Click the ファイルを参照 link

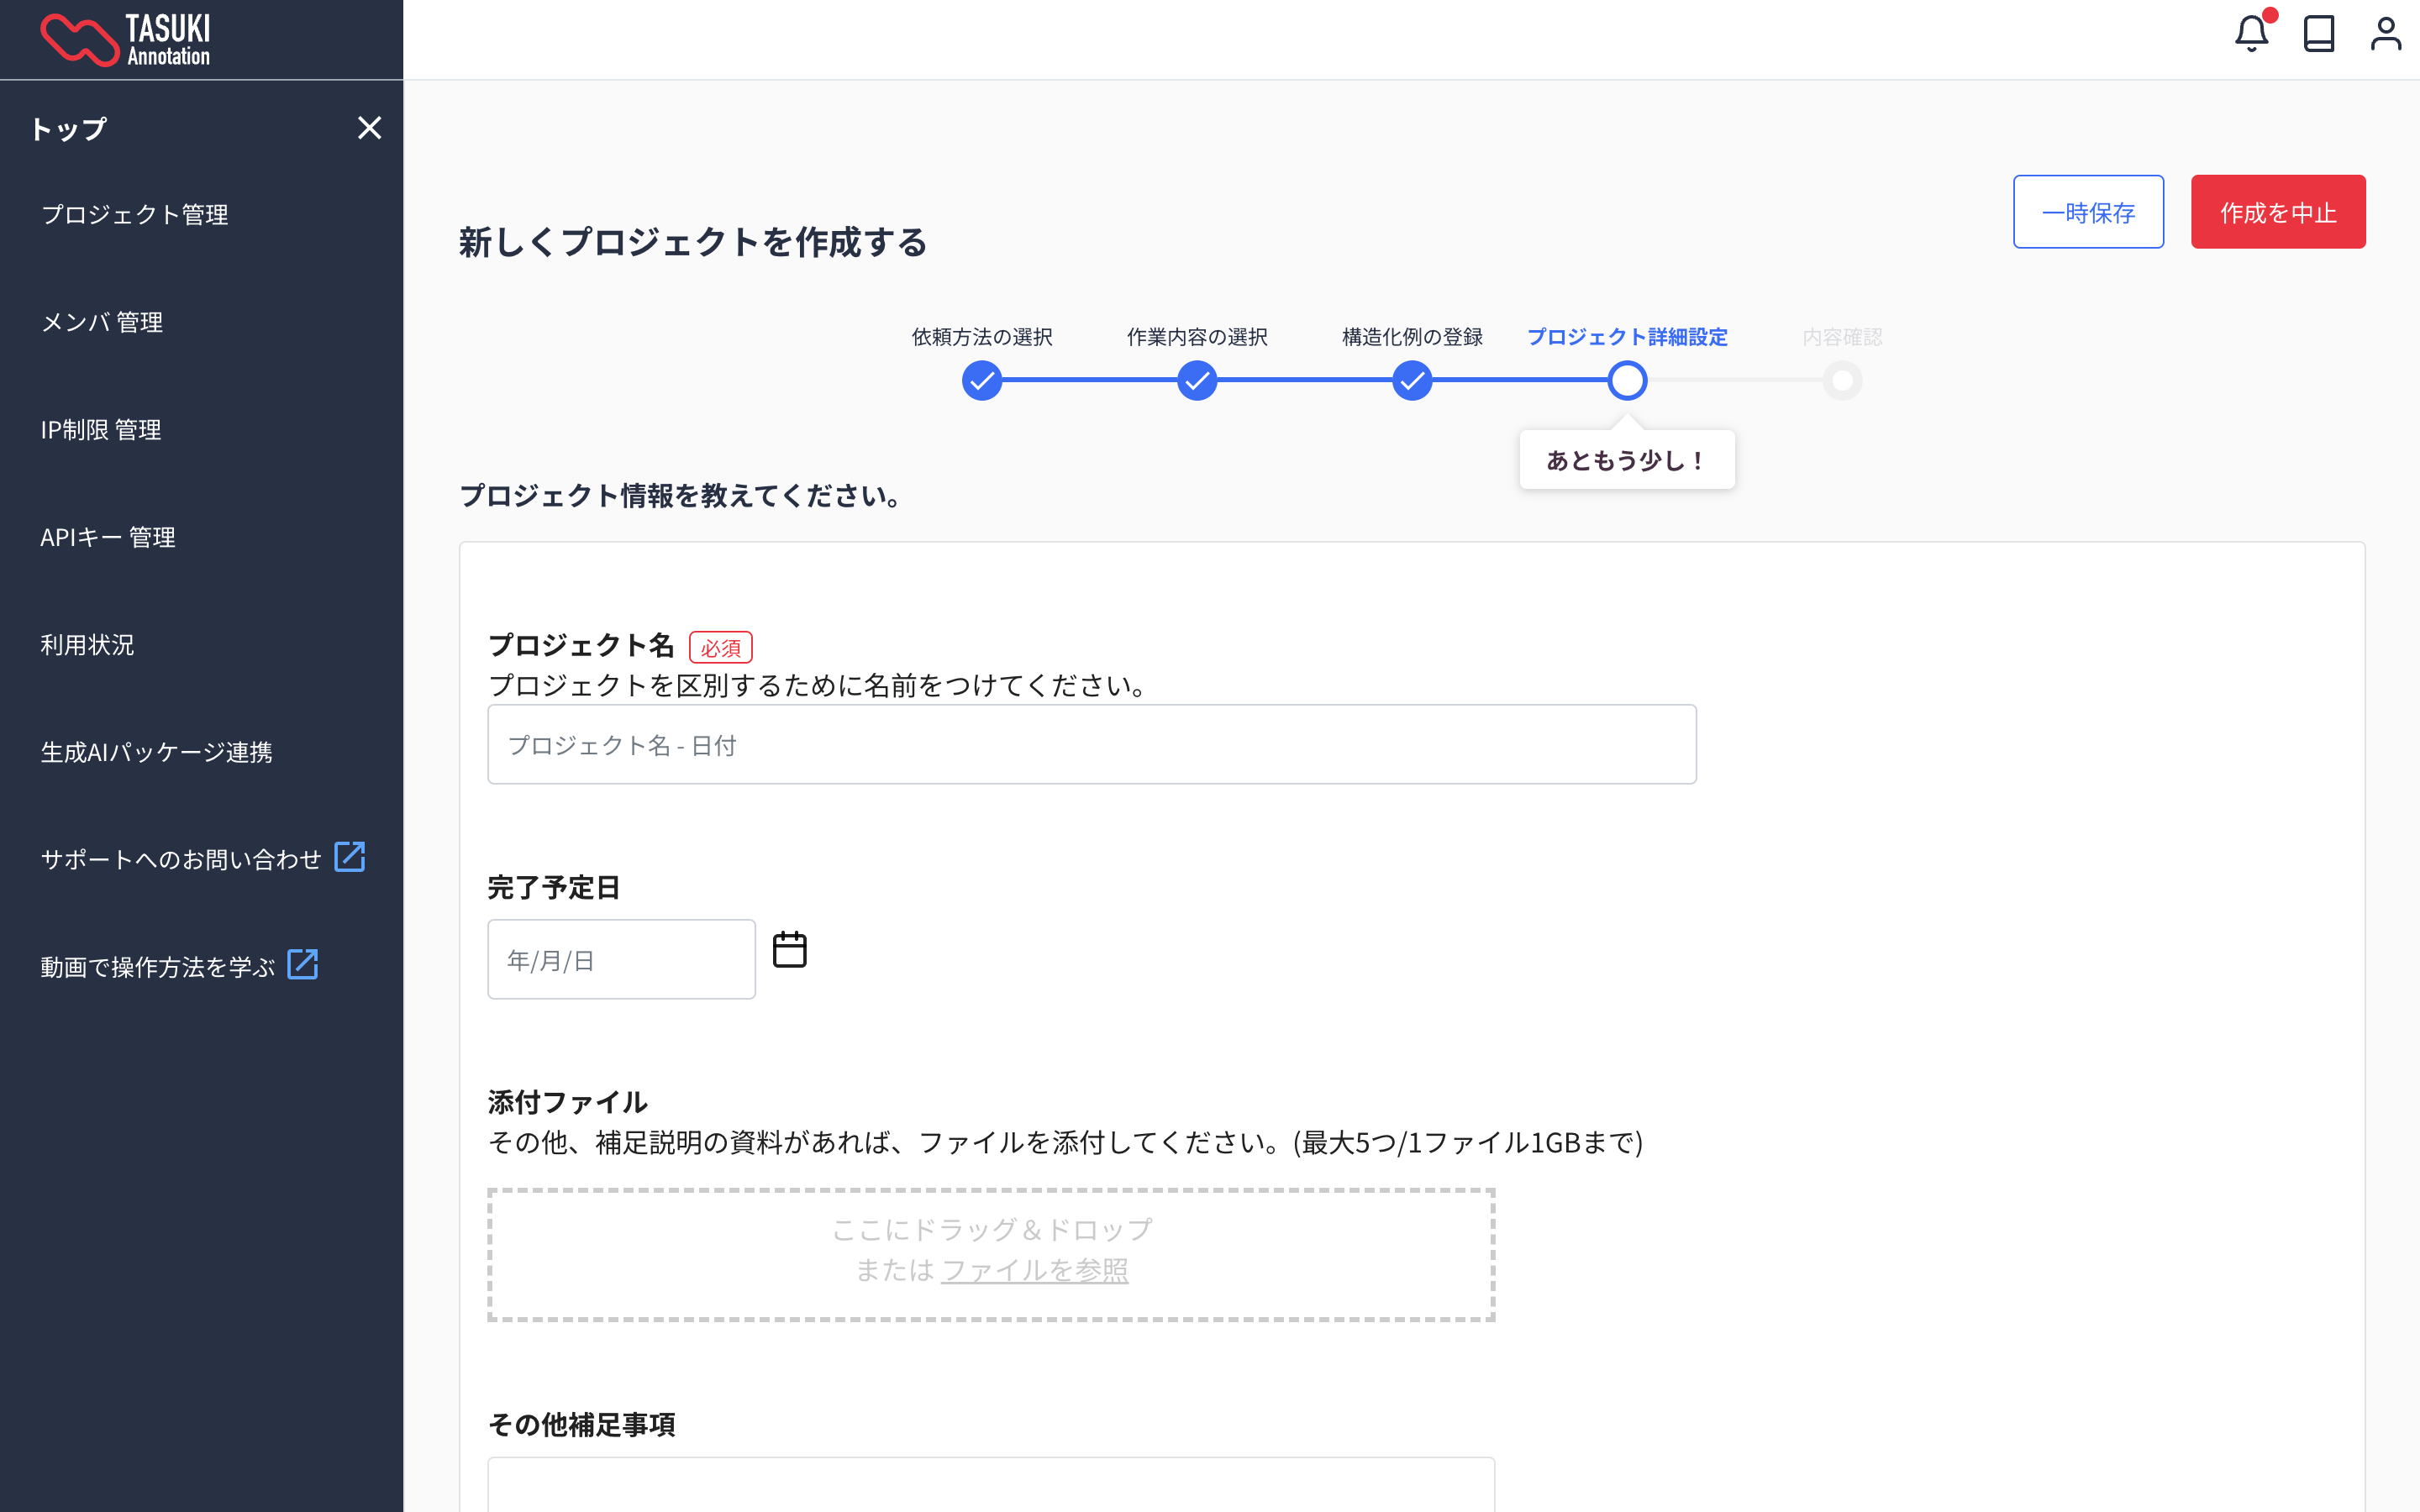click(1034, 1270)
